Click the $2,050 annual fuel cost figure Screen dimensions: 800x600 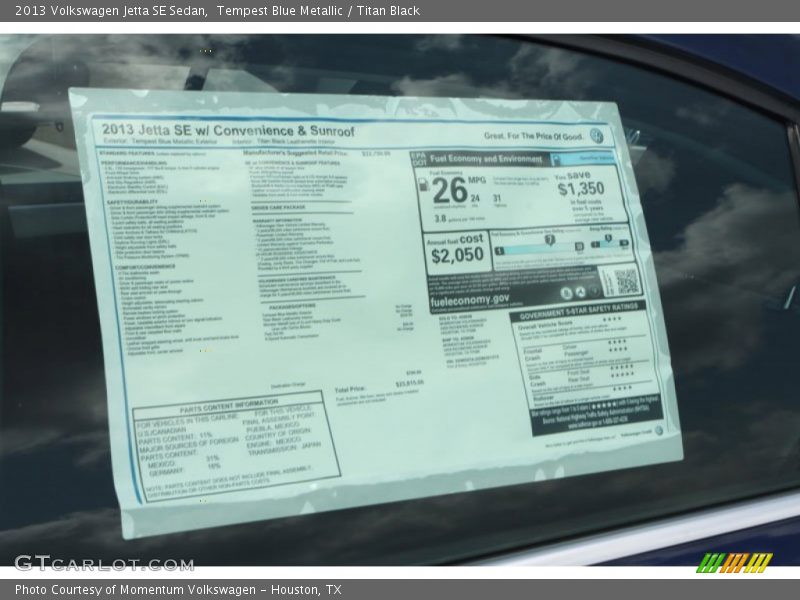point(457,256)
